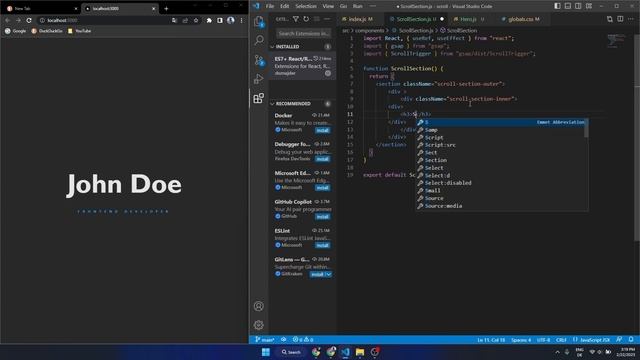Open the GitLens Install dropdown arrow
This screenshot has width=640, height=360.
click(329, 274)
